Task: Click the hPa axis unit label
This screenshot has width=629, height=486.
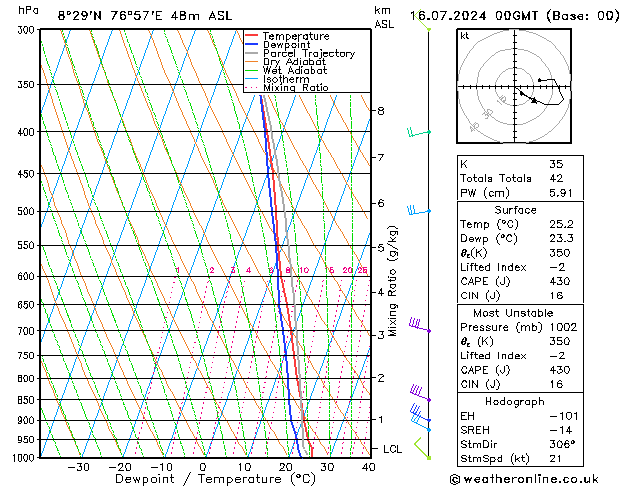Action: (28, 10)
